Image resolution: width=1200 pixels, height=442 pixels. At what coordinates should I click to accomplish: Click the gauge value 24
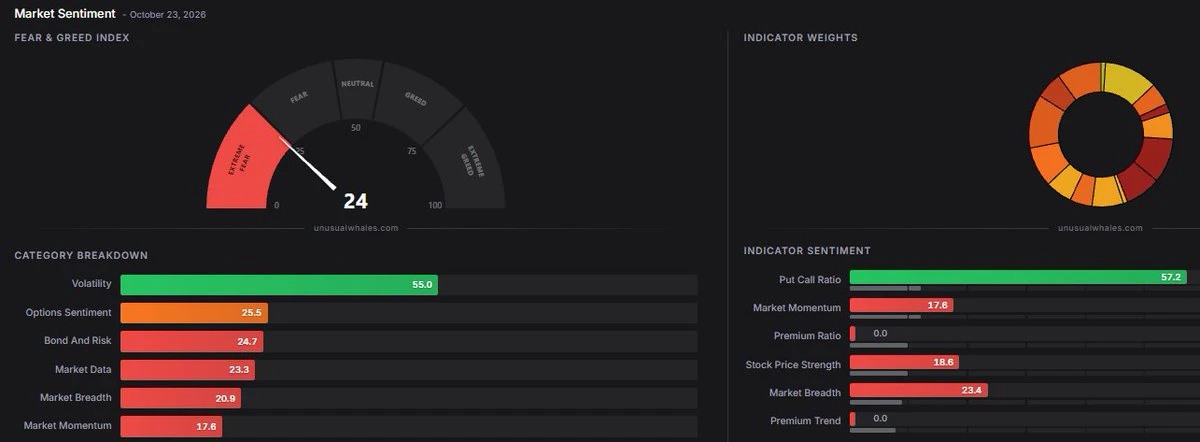click(x=356, y=201)
